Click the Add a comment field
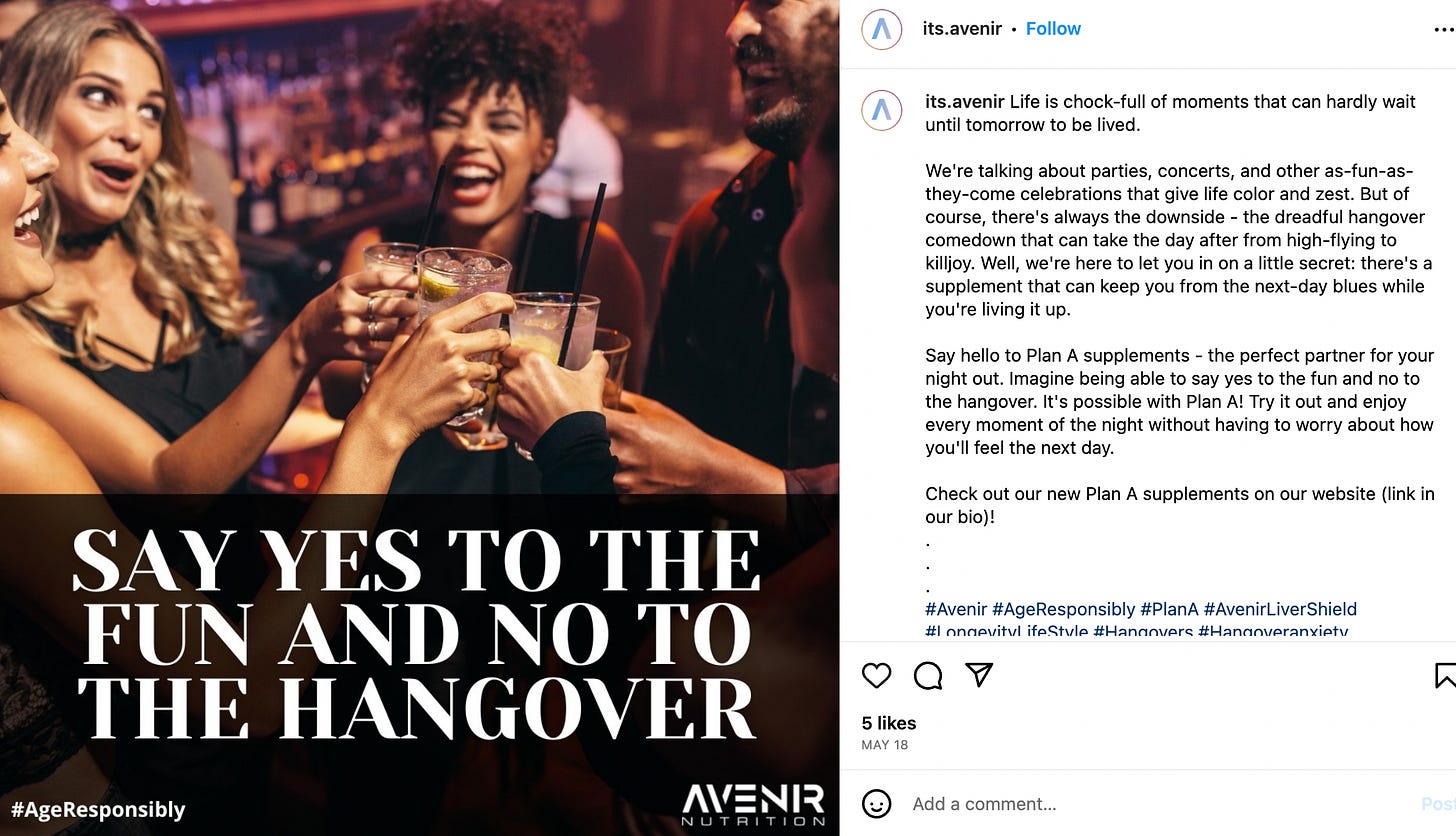The width and height of the screenshot is (1456, 836). 1160,804
